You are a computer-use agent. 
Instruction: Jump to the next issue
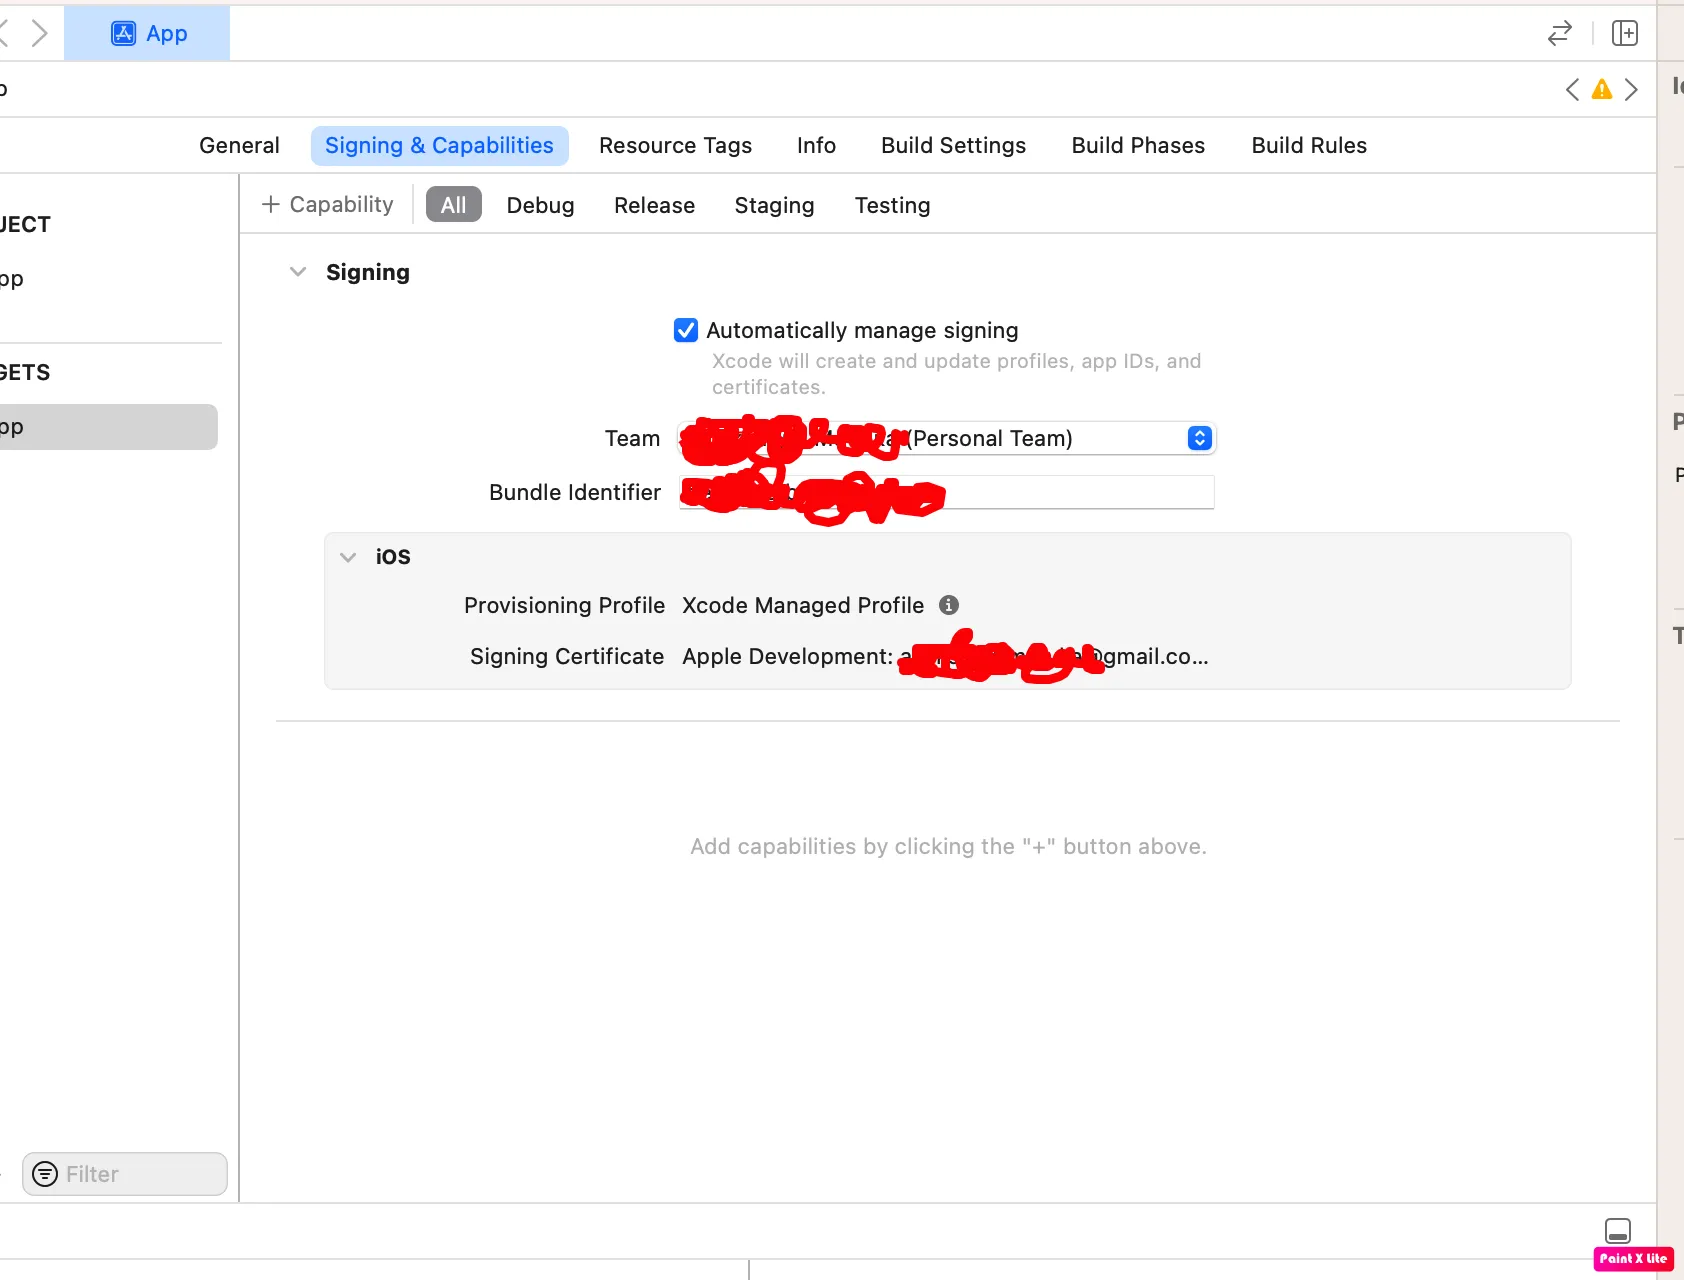click(1632, 90)
